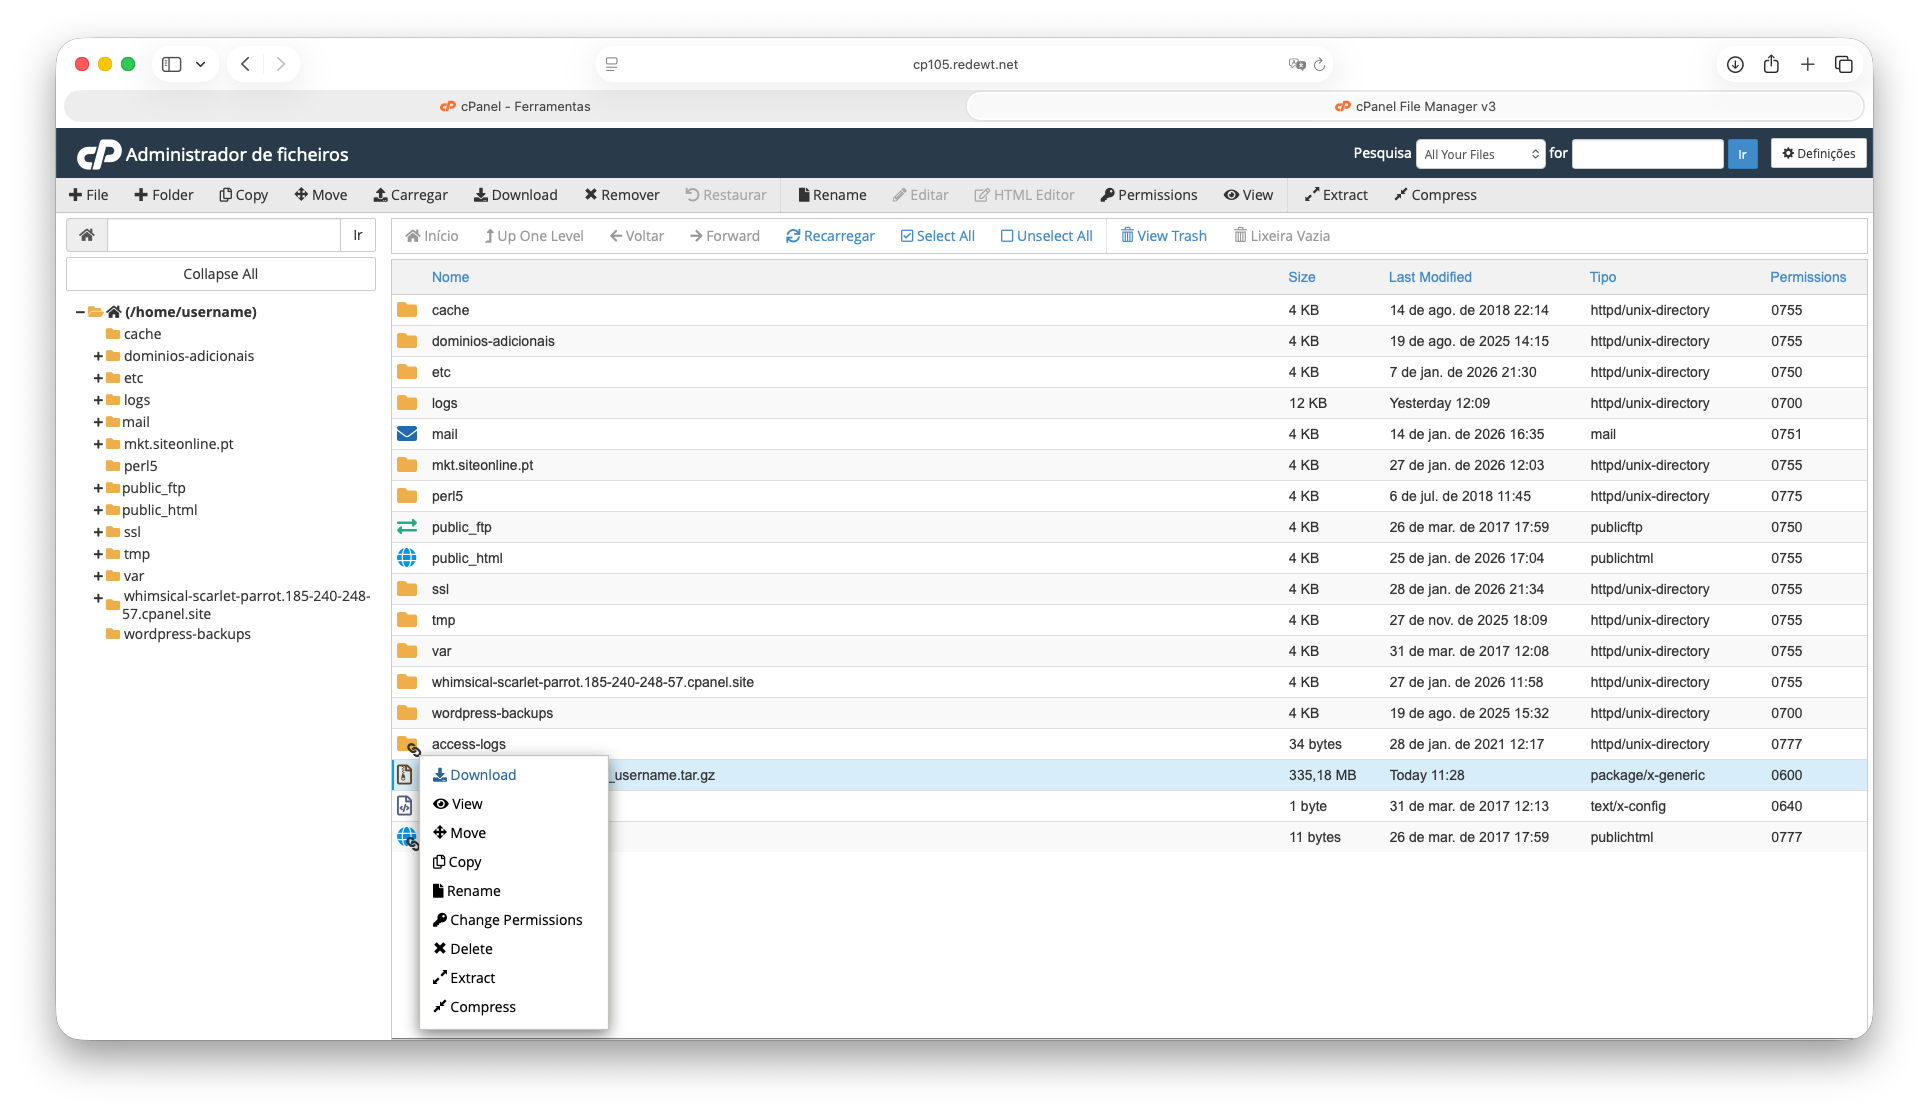Open View Trash
Screen dimensions: 1929x1114
[x=1163, y=236]
